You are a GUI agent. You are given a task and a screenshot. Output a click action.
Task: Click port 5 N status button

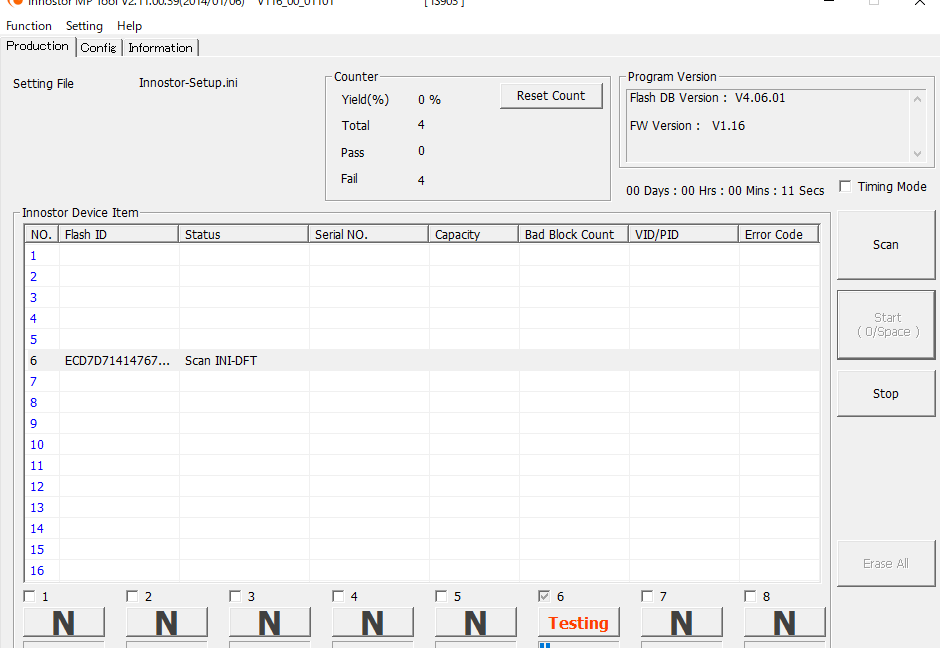(475, 622)
